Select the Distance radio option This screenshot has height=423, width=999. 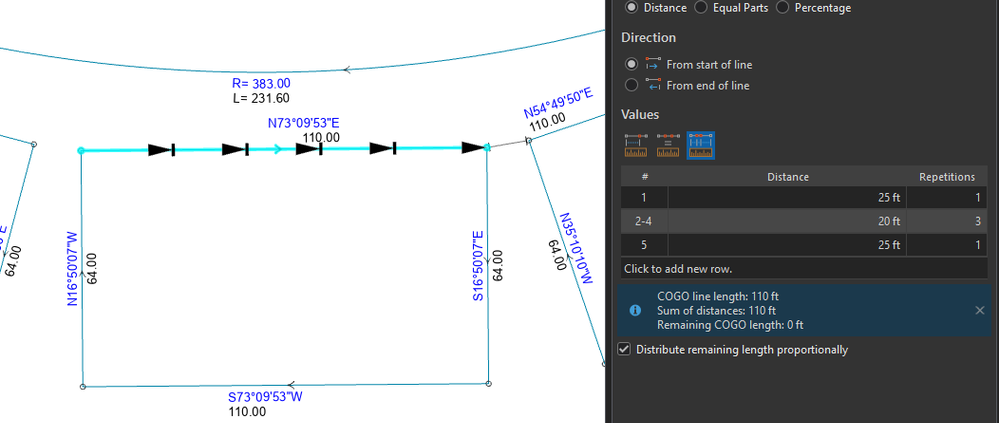coord(631,8)
